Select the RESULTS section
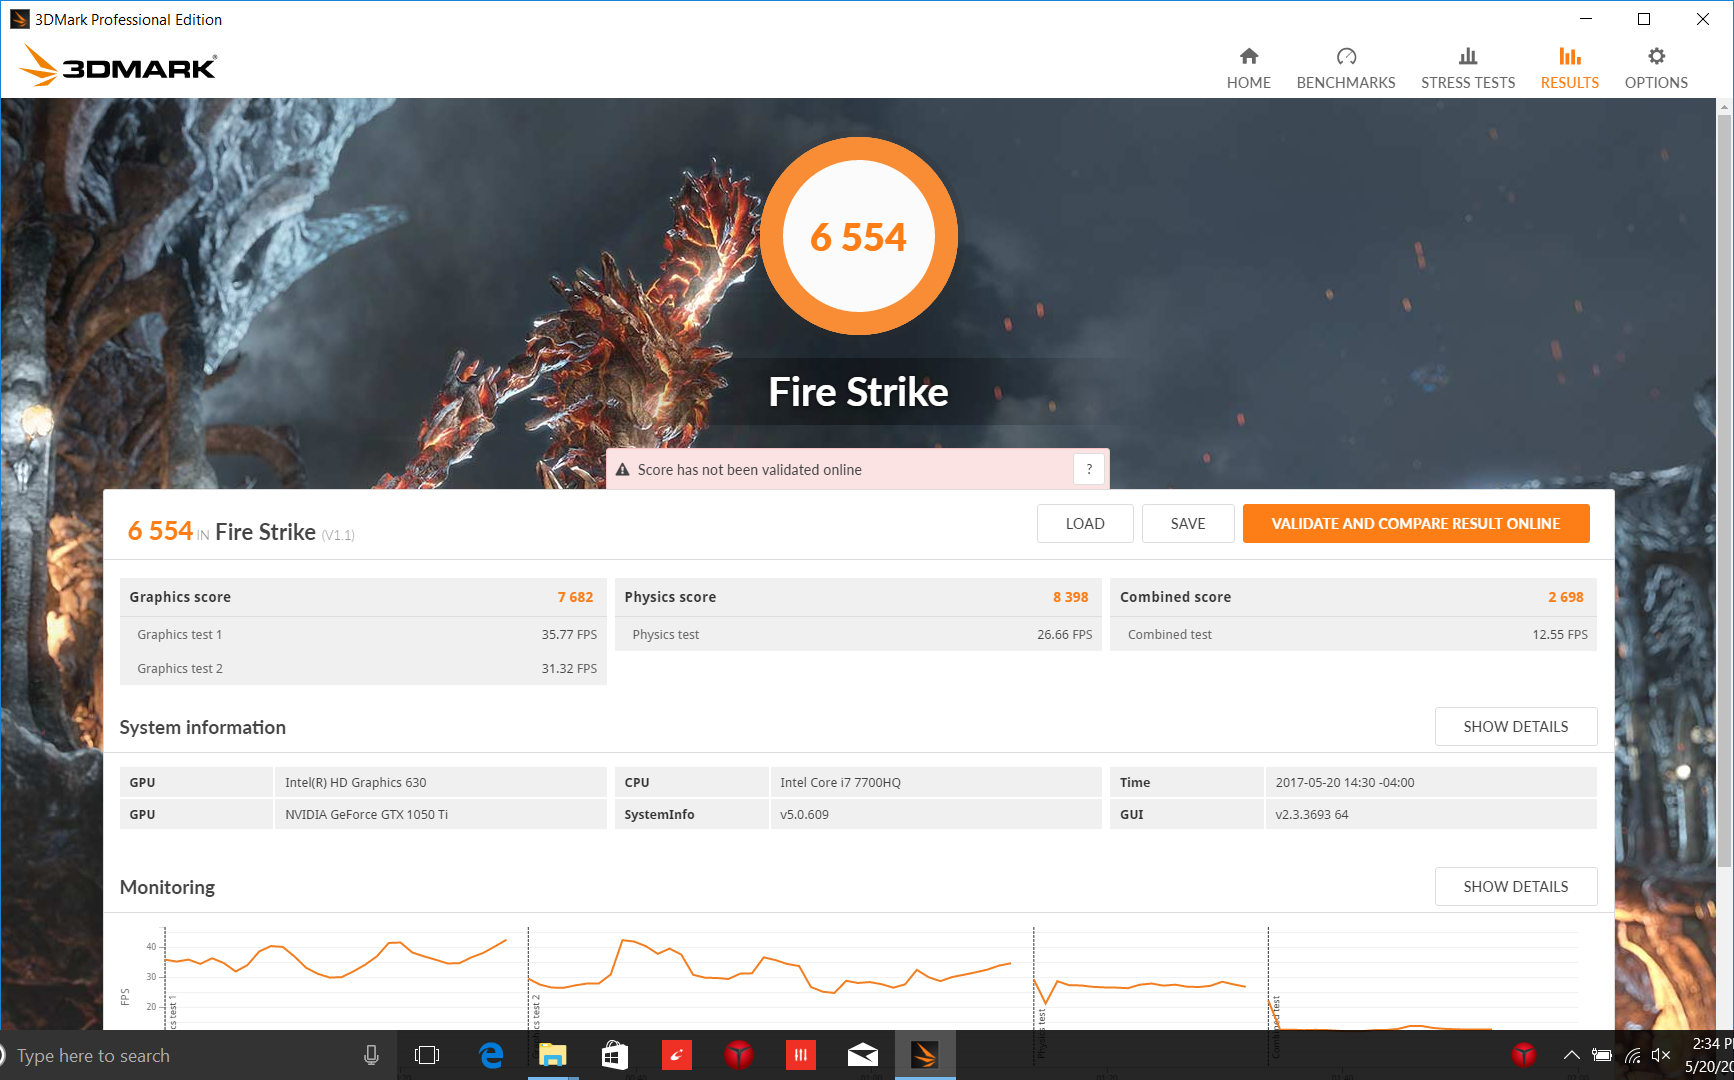Image resolution: width=1734 pixels, height=1080 pixels. point(1569,68)
